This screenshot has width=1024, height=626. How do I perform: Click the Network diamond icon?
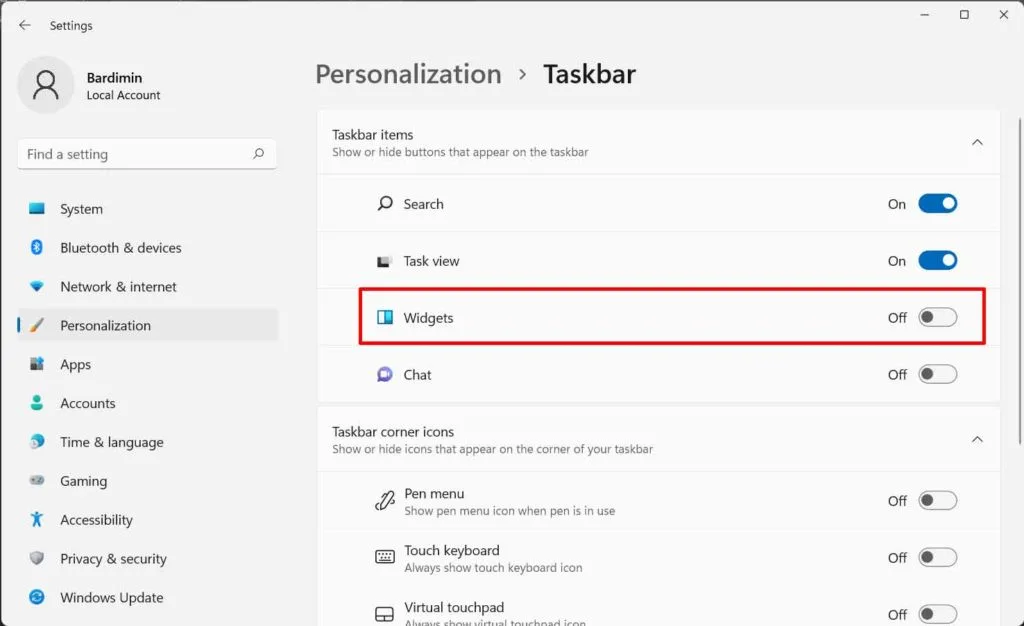point(37,287)
